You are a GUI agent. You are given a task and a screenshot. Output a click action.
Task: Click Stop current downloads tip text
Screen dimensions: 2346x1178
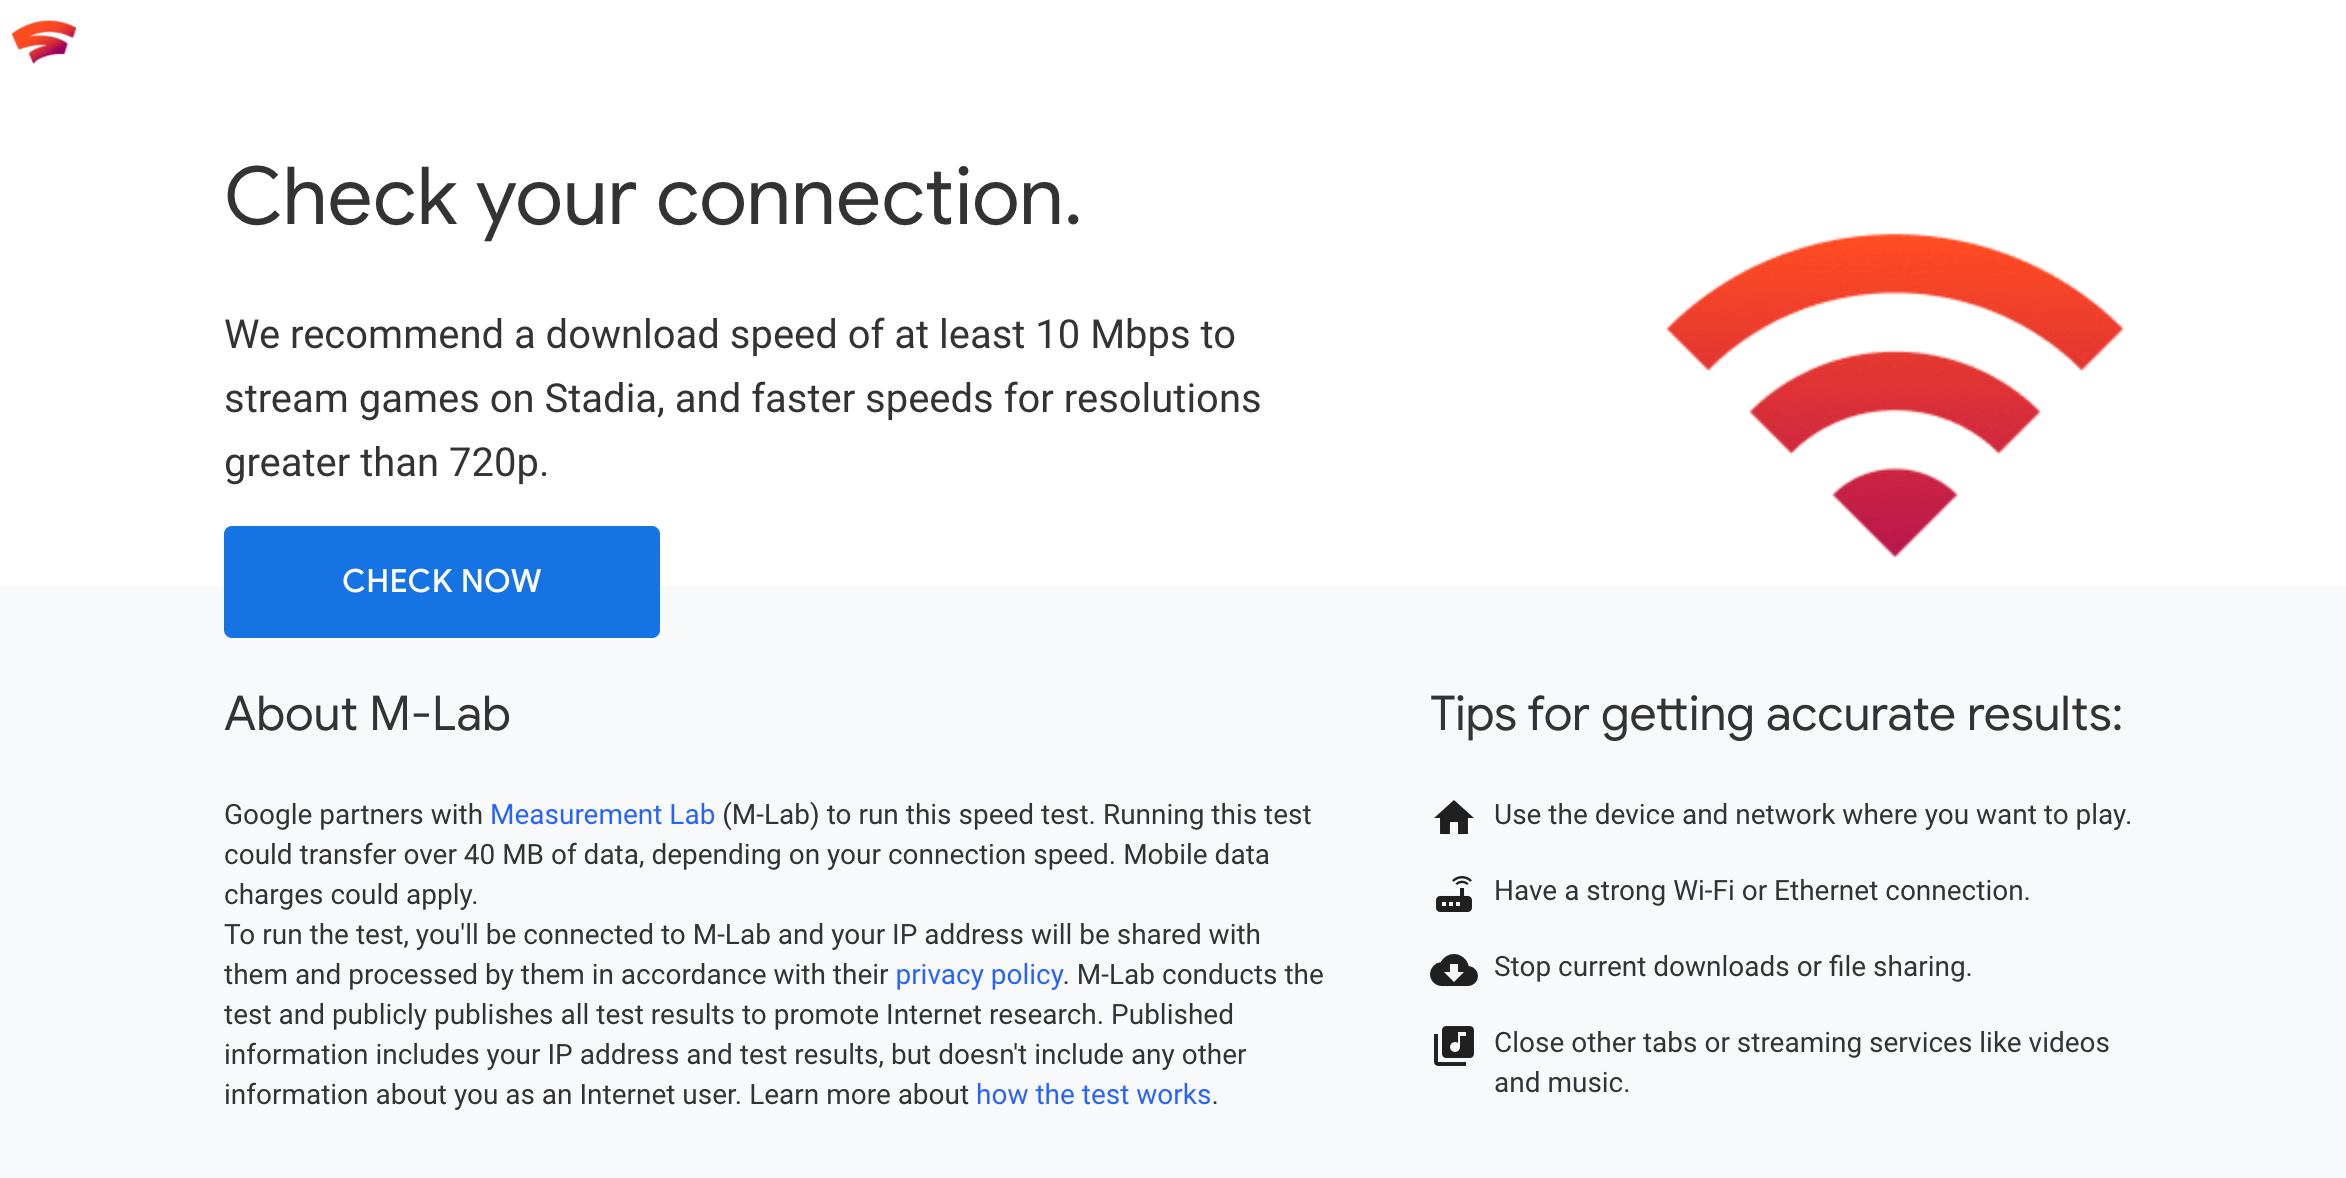point(1732,967)
